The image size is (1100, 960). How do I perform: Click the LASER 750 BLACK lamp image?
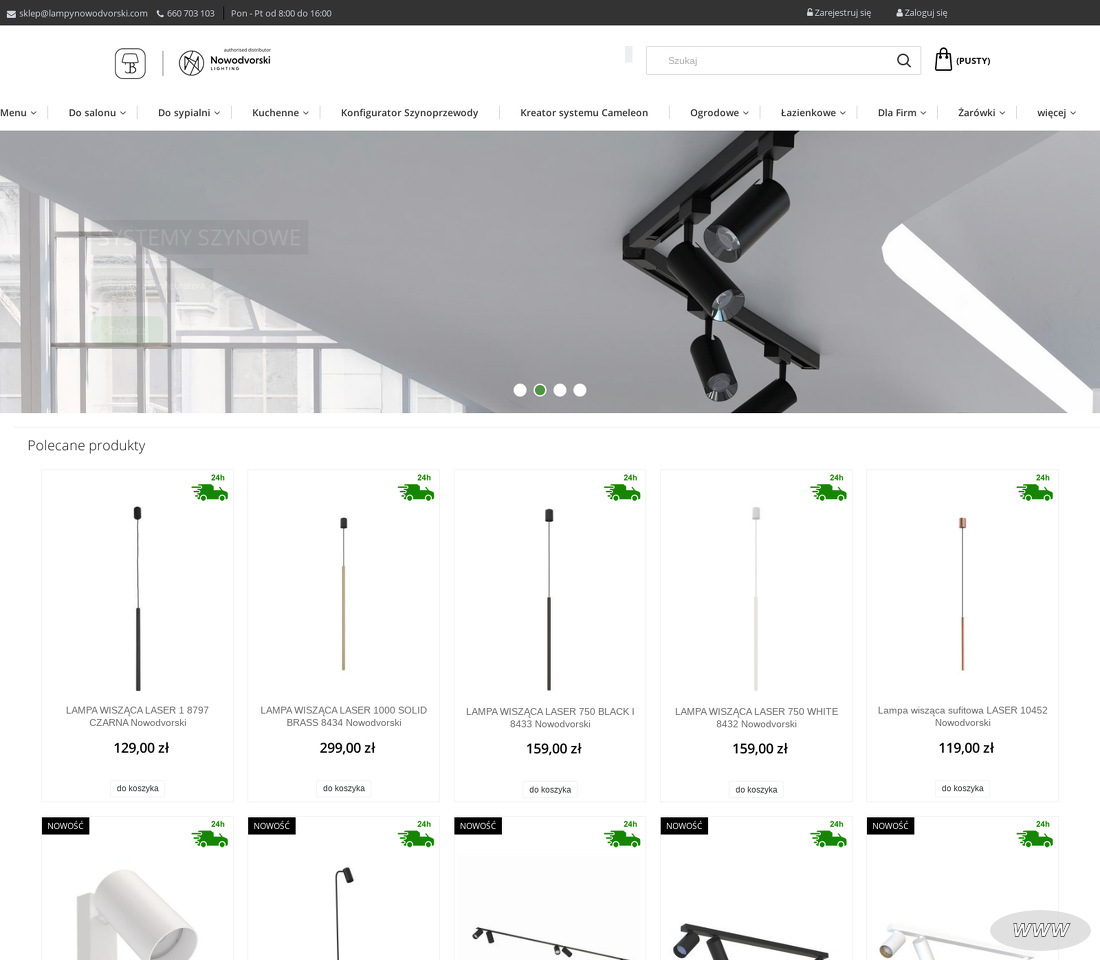pos(549,599)
